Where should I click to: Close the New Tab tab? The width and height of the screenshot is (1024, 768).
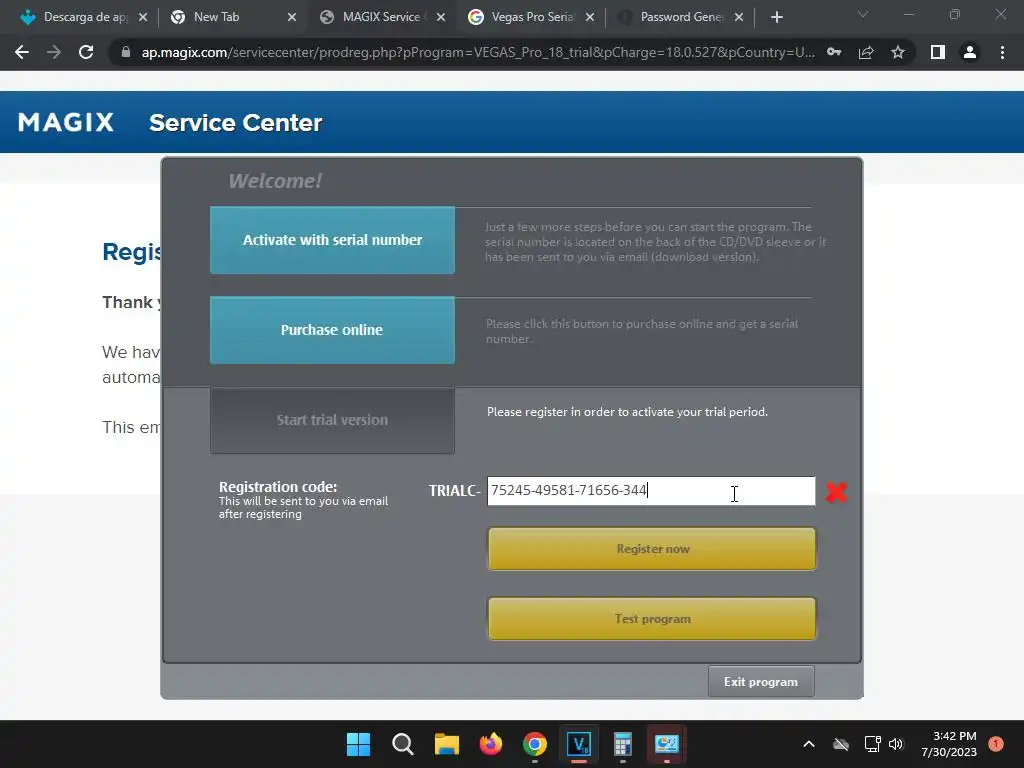point(292,17)
